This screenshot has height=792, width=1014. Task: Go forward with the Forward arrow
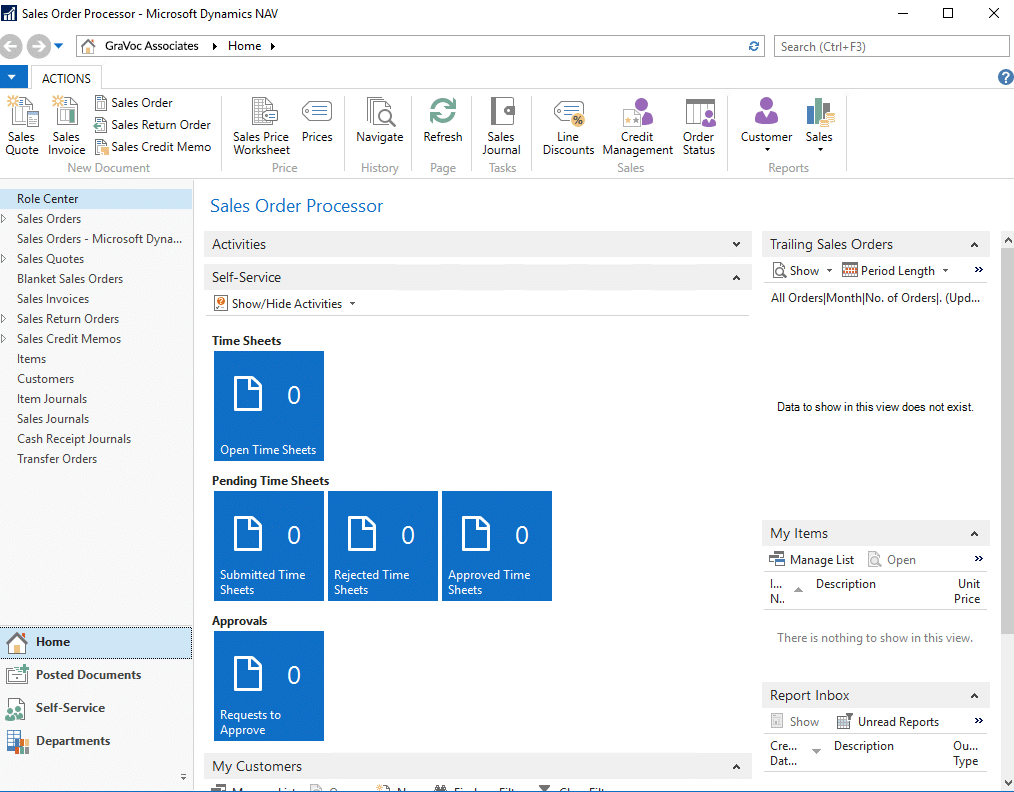pos(39,46)
